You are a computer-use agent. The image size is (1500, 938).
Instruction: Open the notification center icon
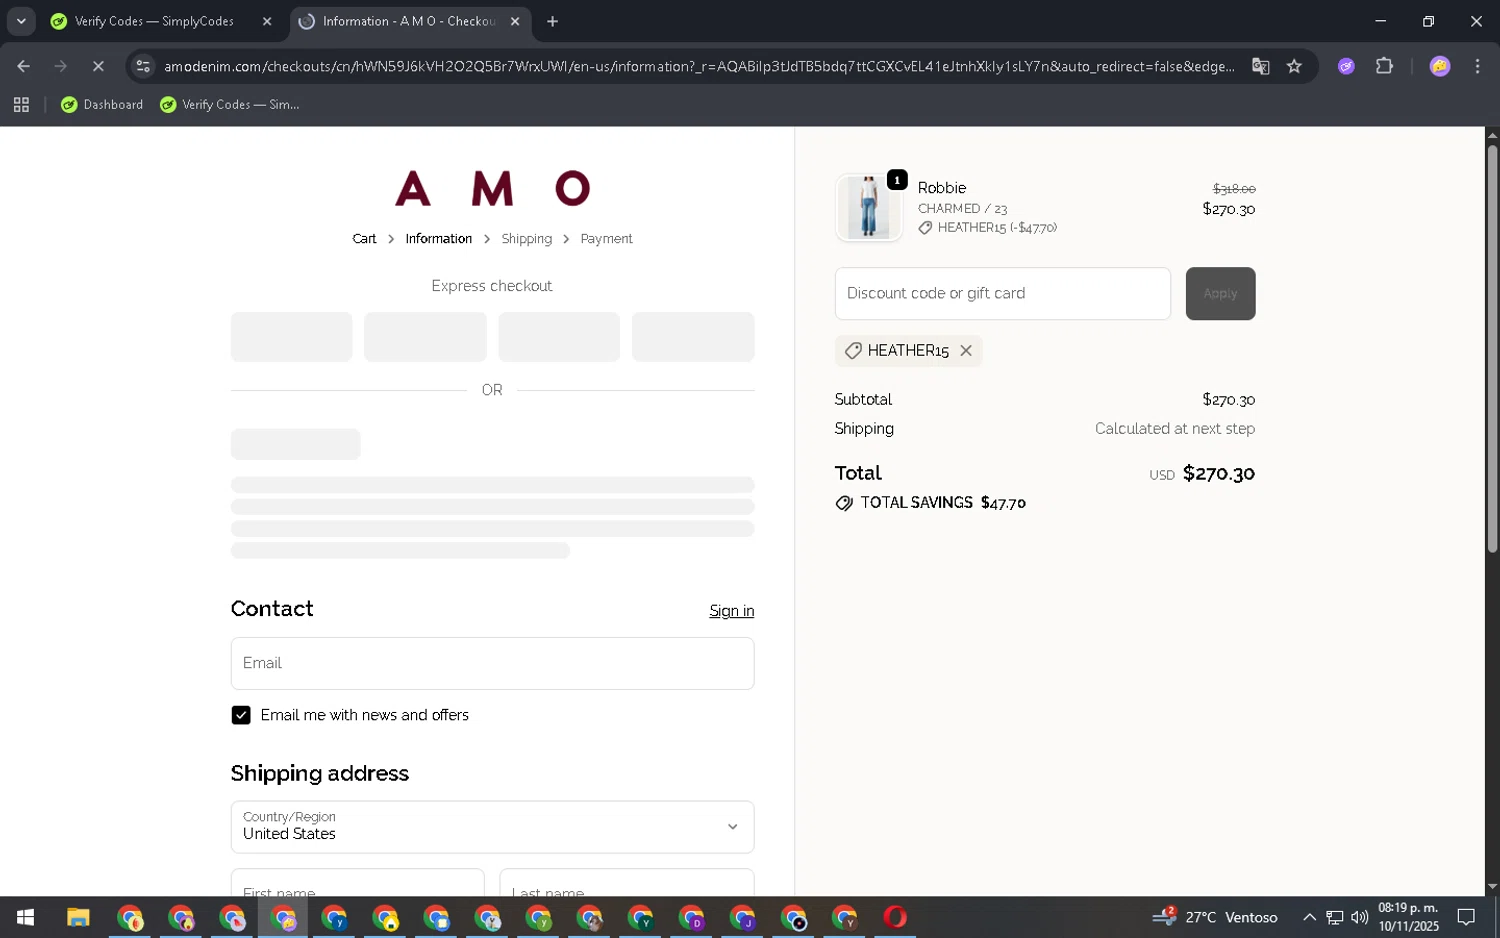(x=1466, y=917)
